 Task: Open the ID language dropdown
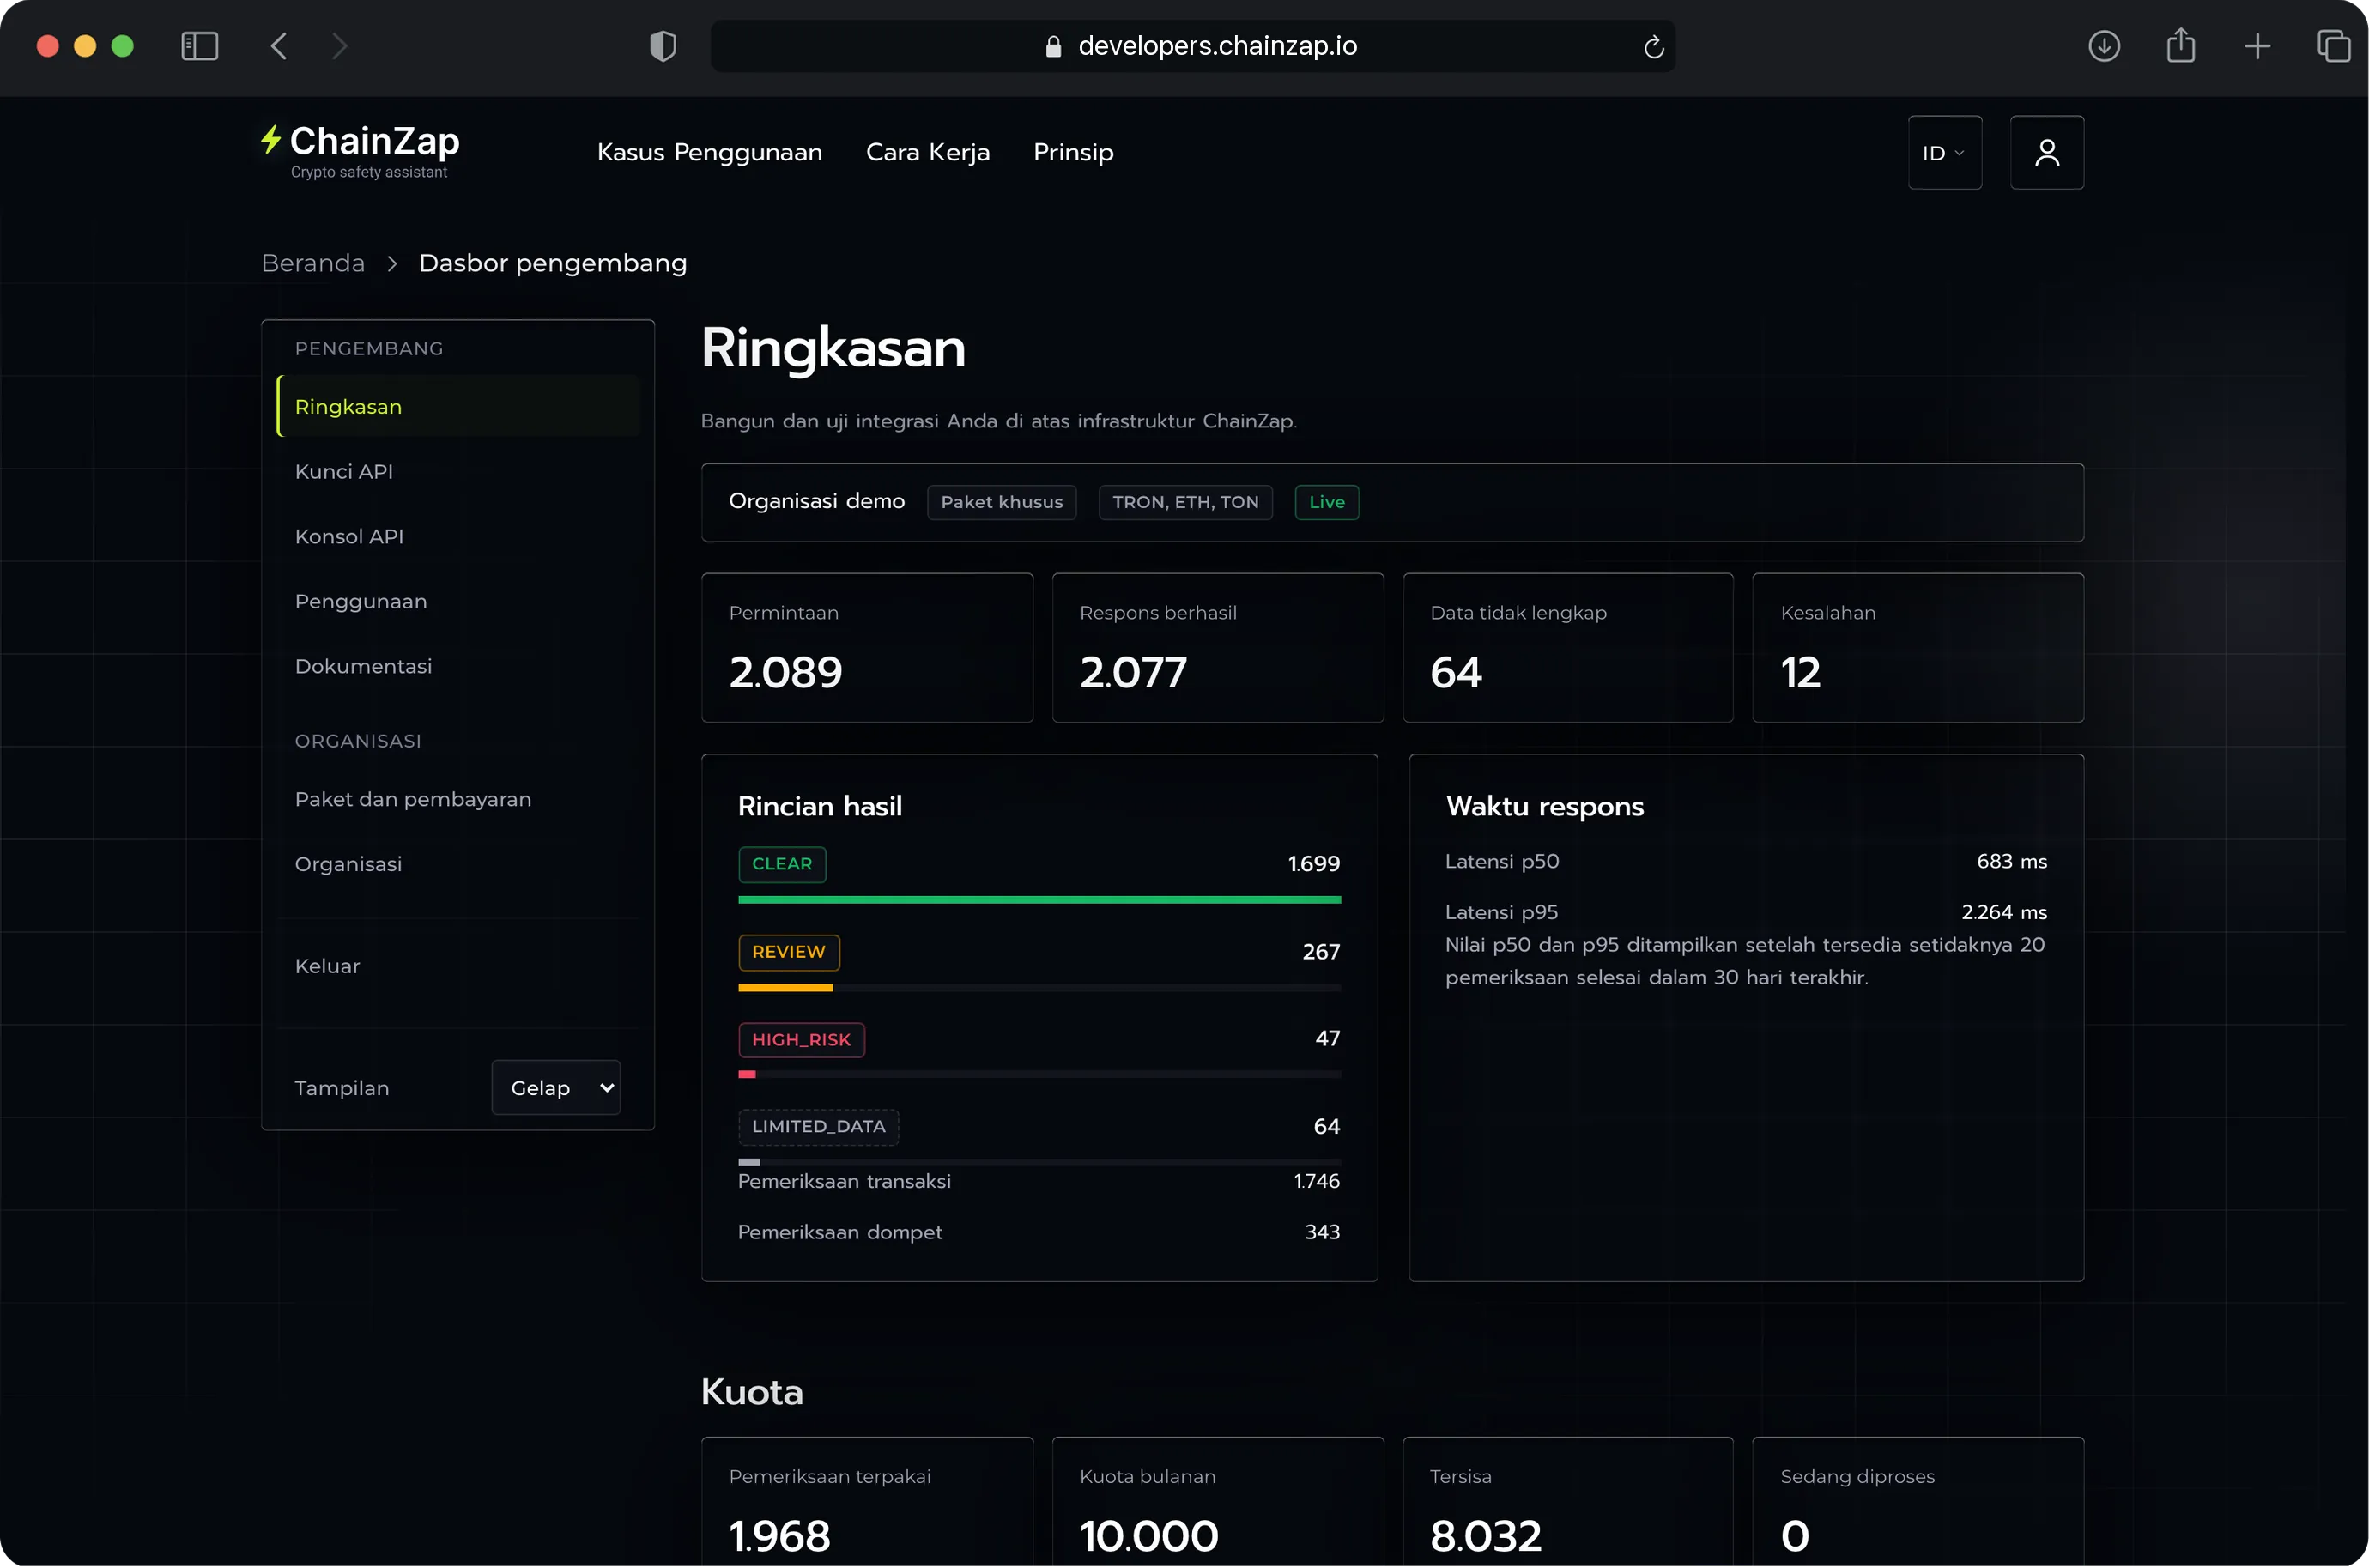click(1944, 153)
